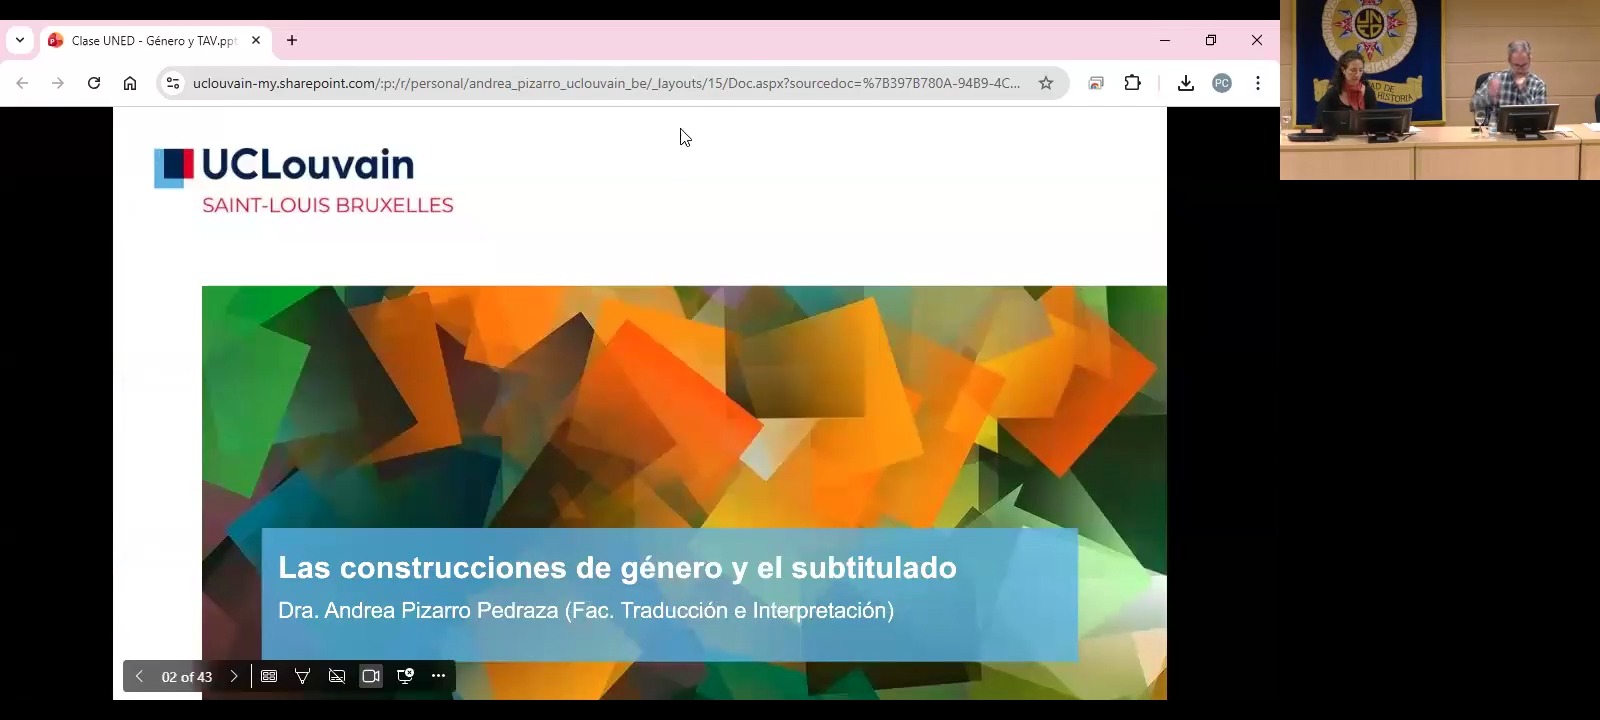Screen dimensions: 1600x720
Task: Click the slide counter '02 of 43'
Action: [187, 677]
